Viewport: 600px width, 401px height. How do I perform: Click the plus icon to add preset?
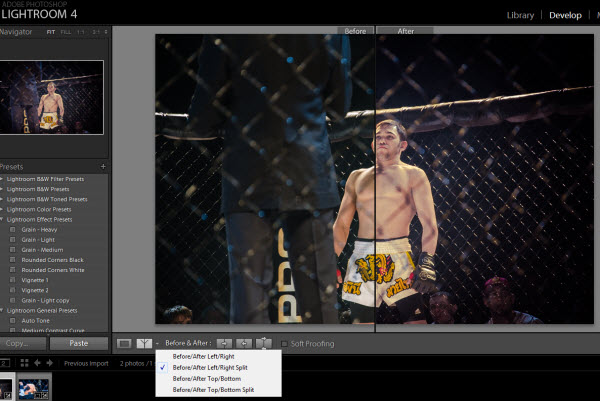(x=103, y=166)
